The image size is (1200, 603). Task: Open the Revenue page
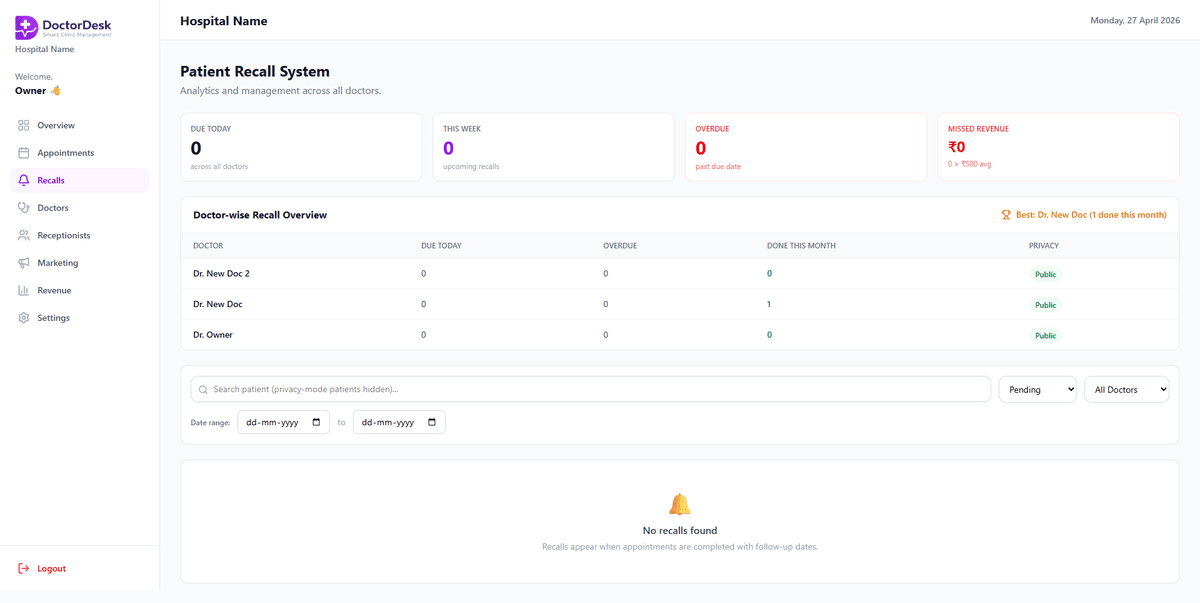click(x=80, y=291)
